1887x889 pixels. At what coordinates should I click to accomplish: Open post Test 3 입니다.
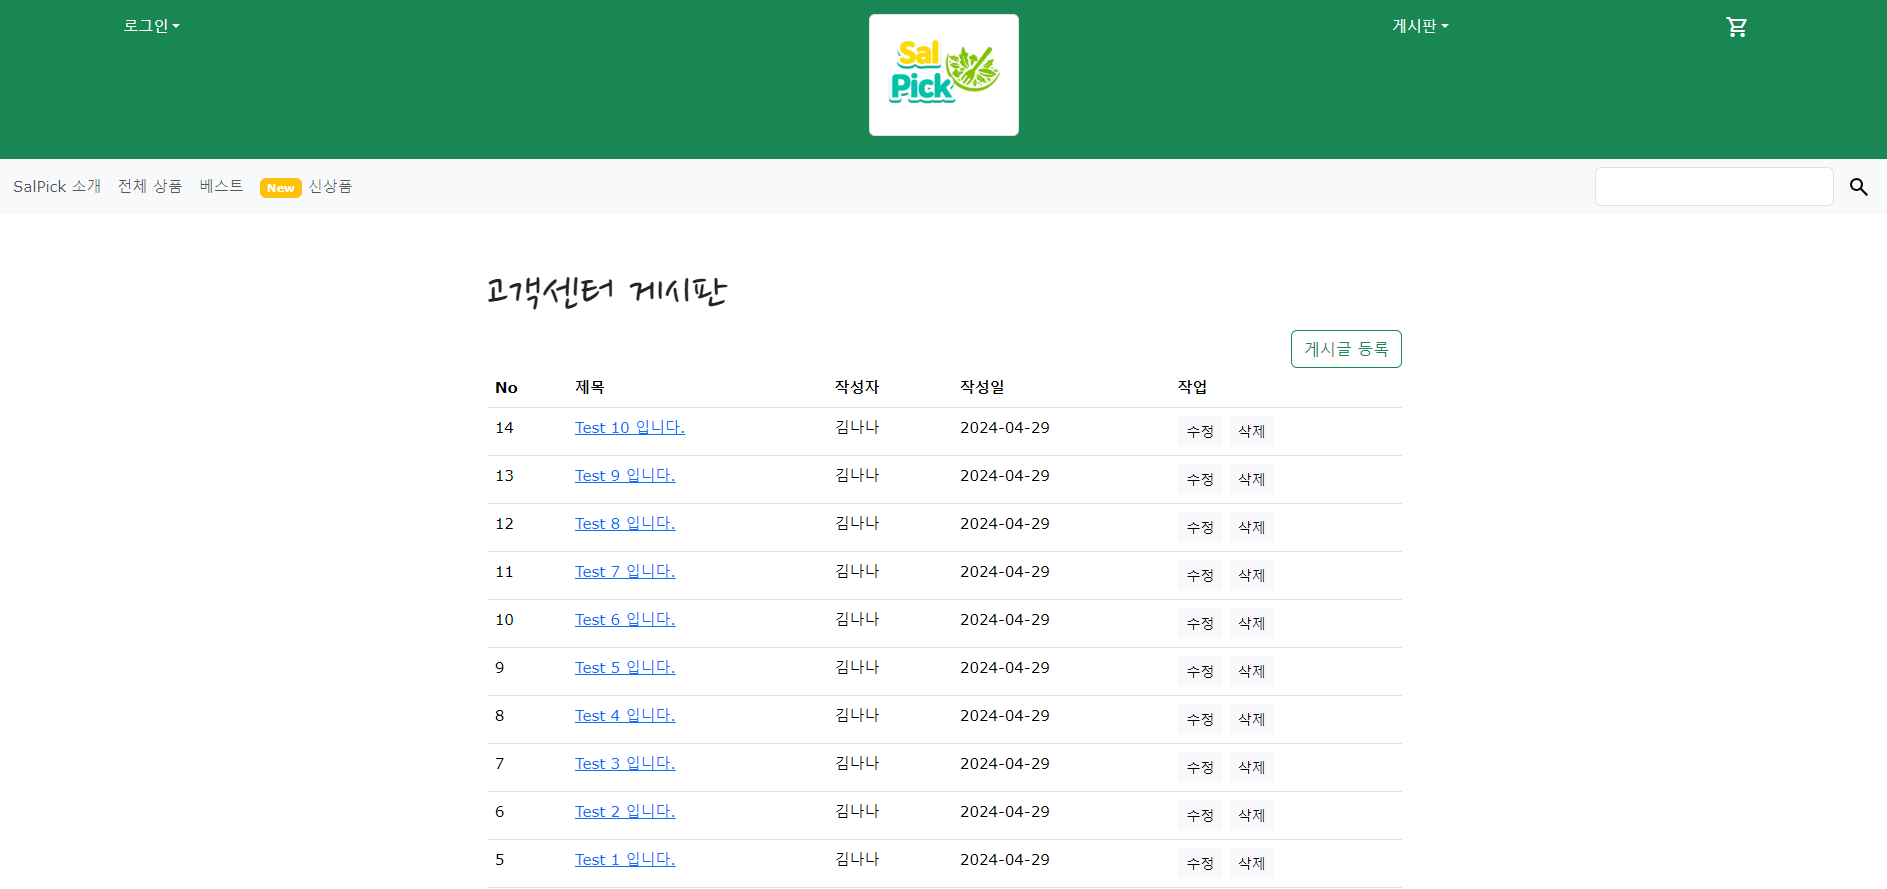click(x=625, y=764)
